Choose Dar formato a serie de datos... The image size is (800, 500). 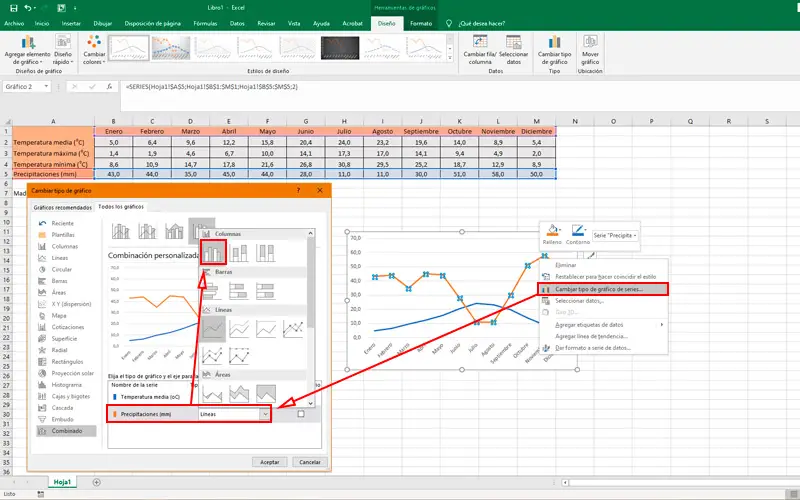(593, 348)
